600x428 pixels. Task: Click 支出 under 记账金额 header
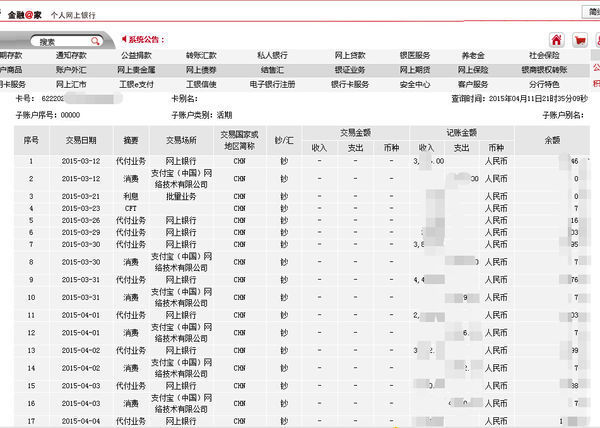461,148
